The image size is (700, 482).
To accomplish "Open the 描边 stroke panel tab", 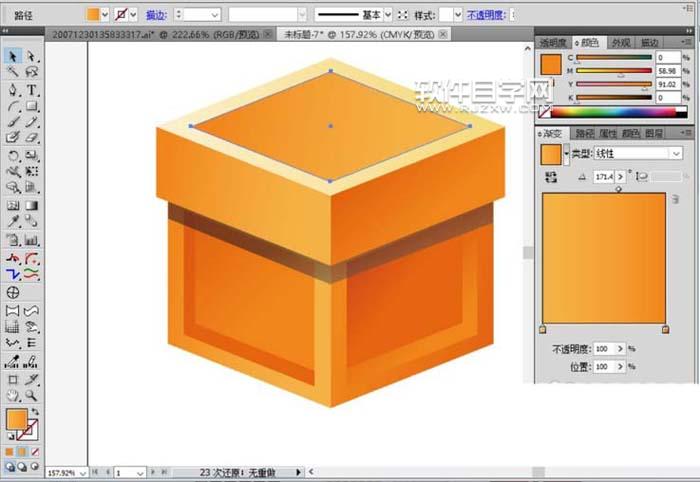I will pos(650,43).
